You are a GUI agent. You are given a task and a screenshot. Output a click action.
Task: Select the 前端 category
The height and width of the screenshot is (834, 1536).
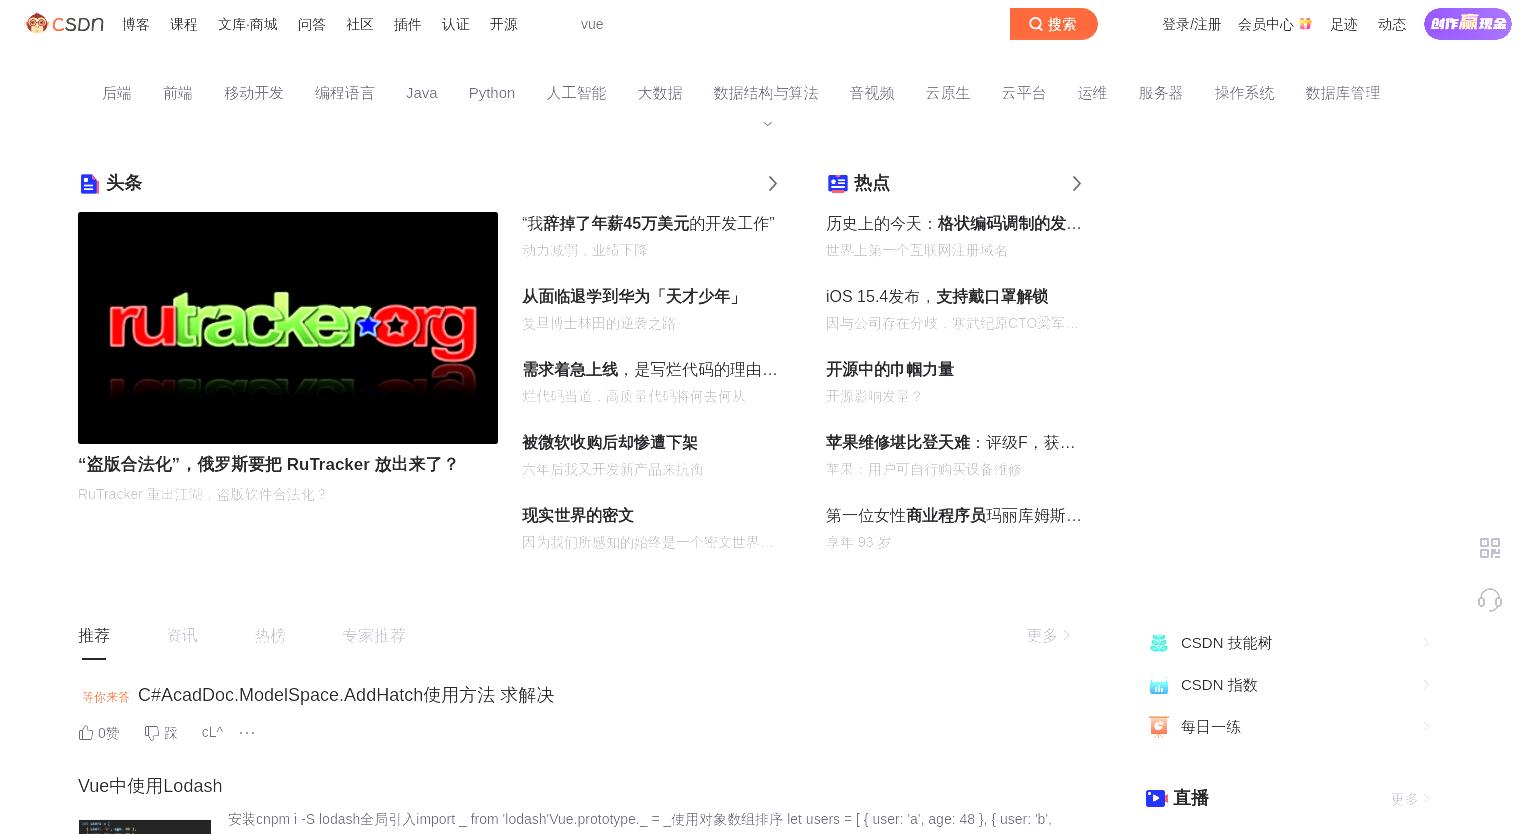coord(178,93)
